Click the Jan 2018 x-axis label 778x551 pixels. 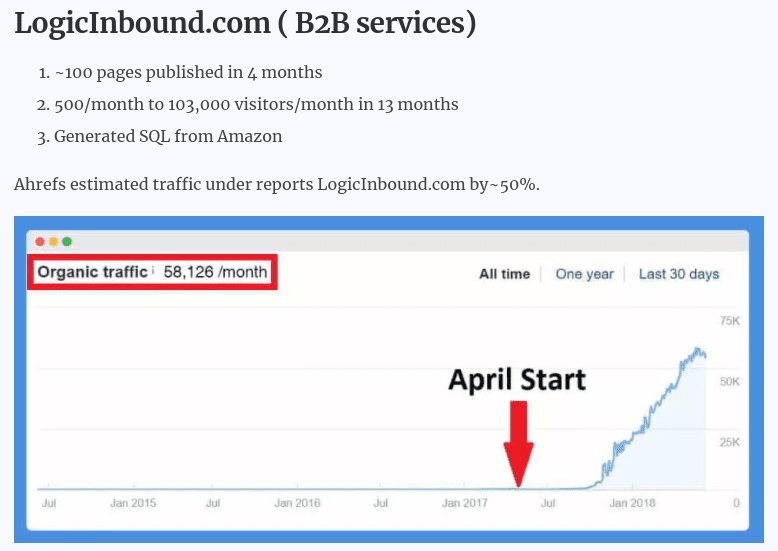[632, 503]
